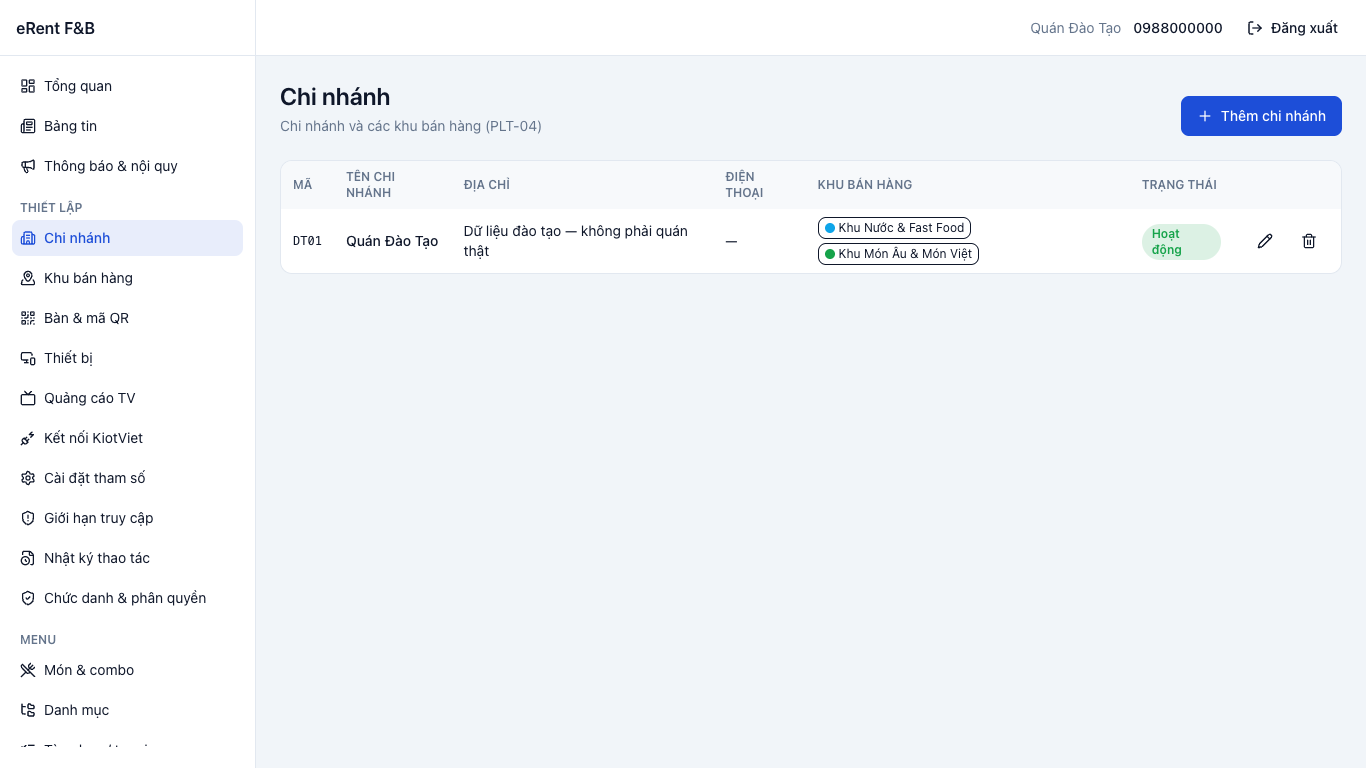The height and width of the screenshot is (768, 1366).
Task: Click the Chức danh & phân quyền shield-check icon
Action: coord(28,598)
